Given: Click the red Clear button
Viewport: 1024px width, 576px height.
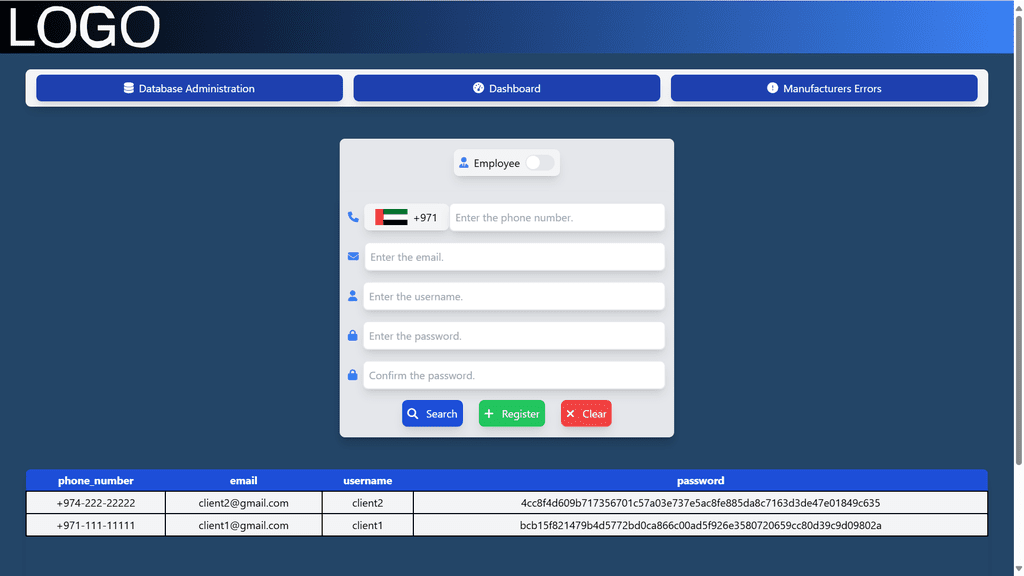Looking at the screenshot, I should 586,413.
